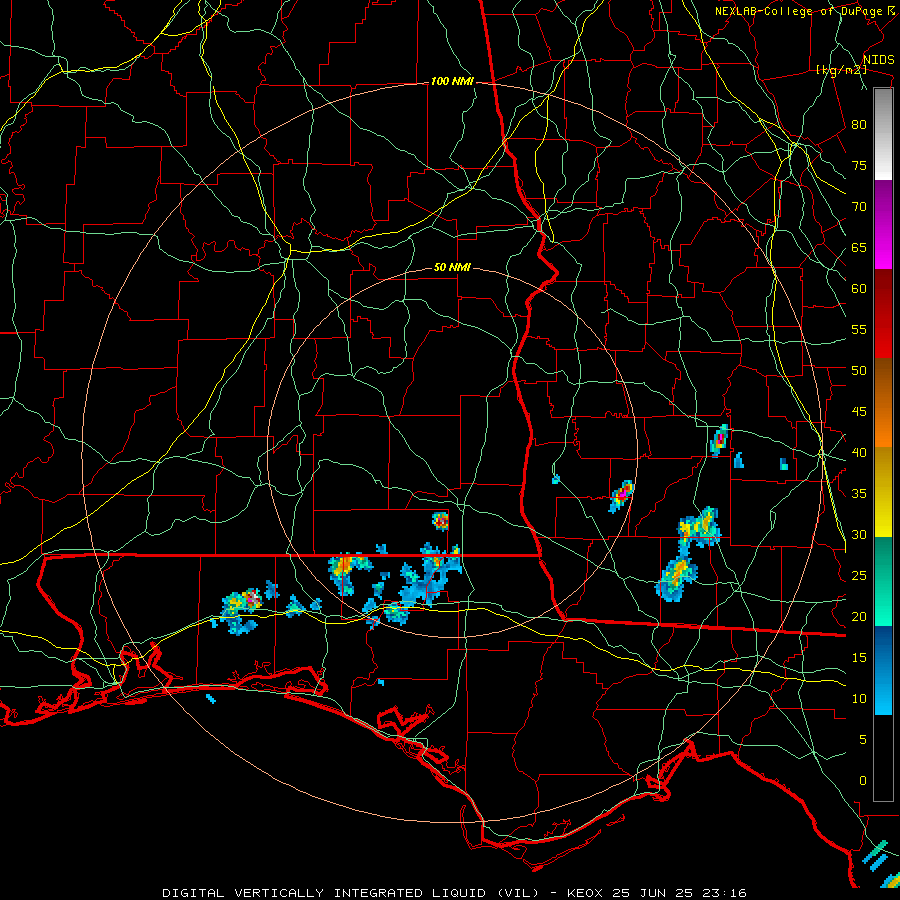Click scale value 15 on the legend
Viewport: 900px width, 900px height.
point(859,658)
